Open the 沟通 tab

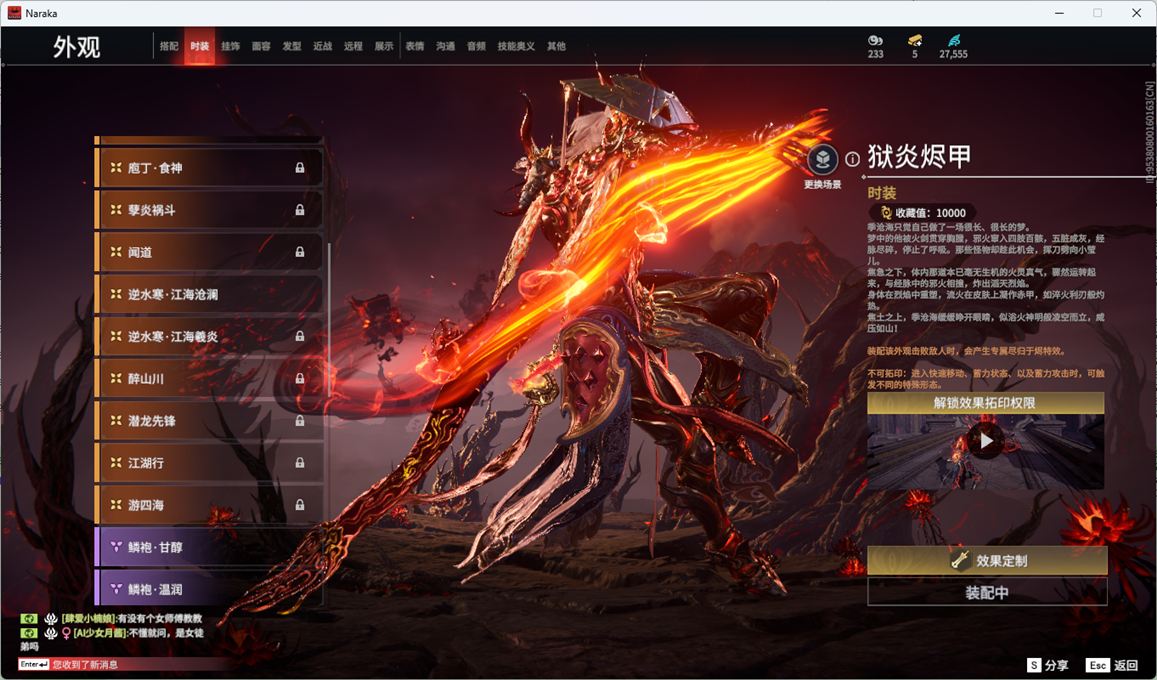click(x=446, y=46)
